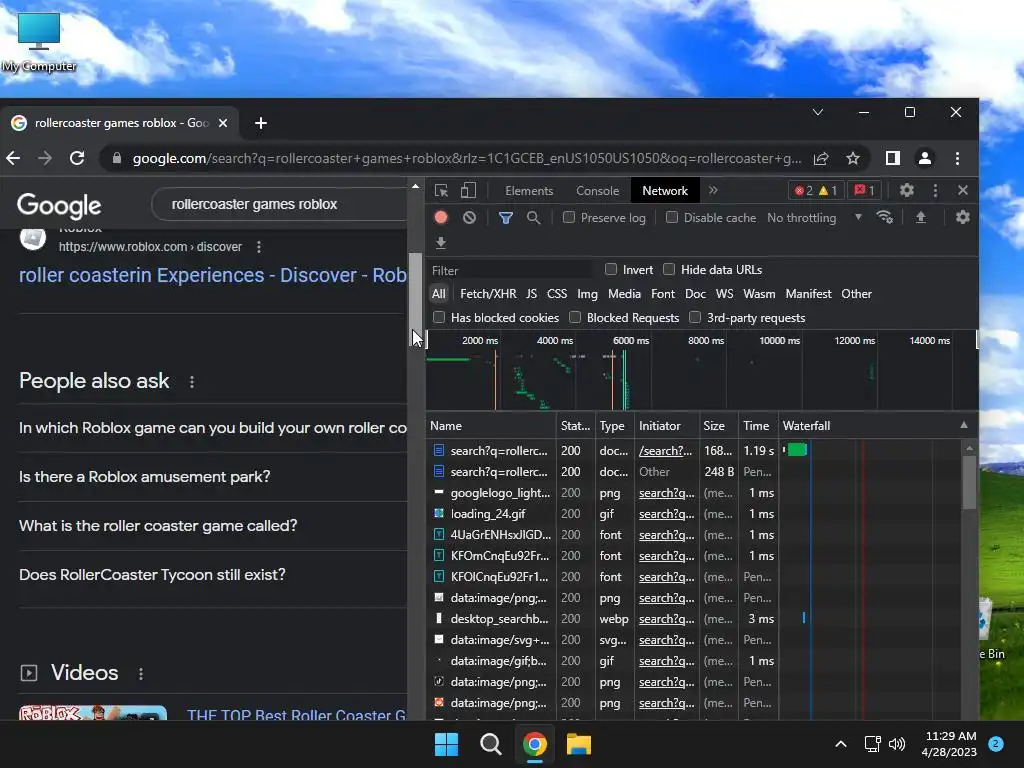The width and height of the screenshot is (1024, 768).
Task: Reload the page in Chrome
Action: 77,158
